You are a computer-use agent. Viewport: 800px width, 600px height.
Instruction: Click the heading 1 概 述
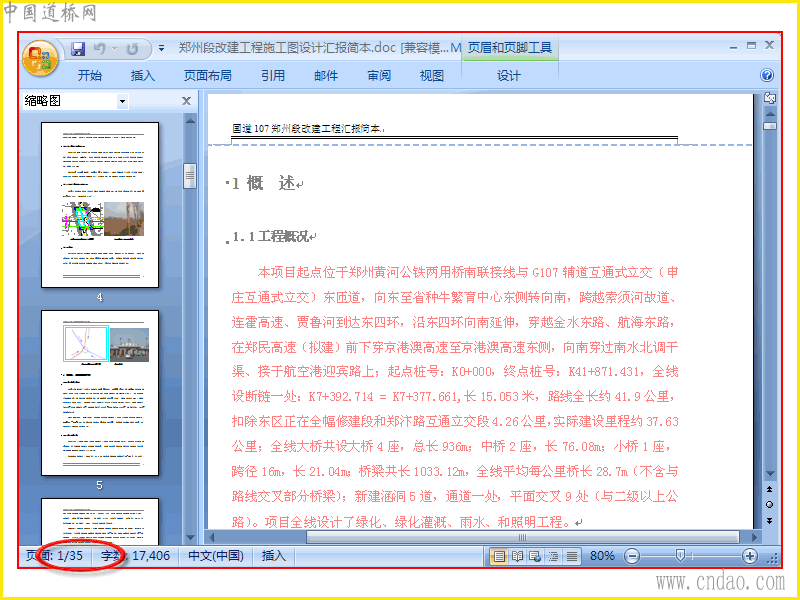[265, 183]
